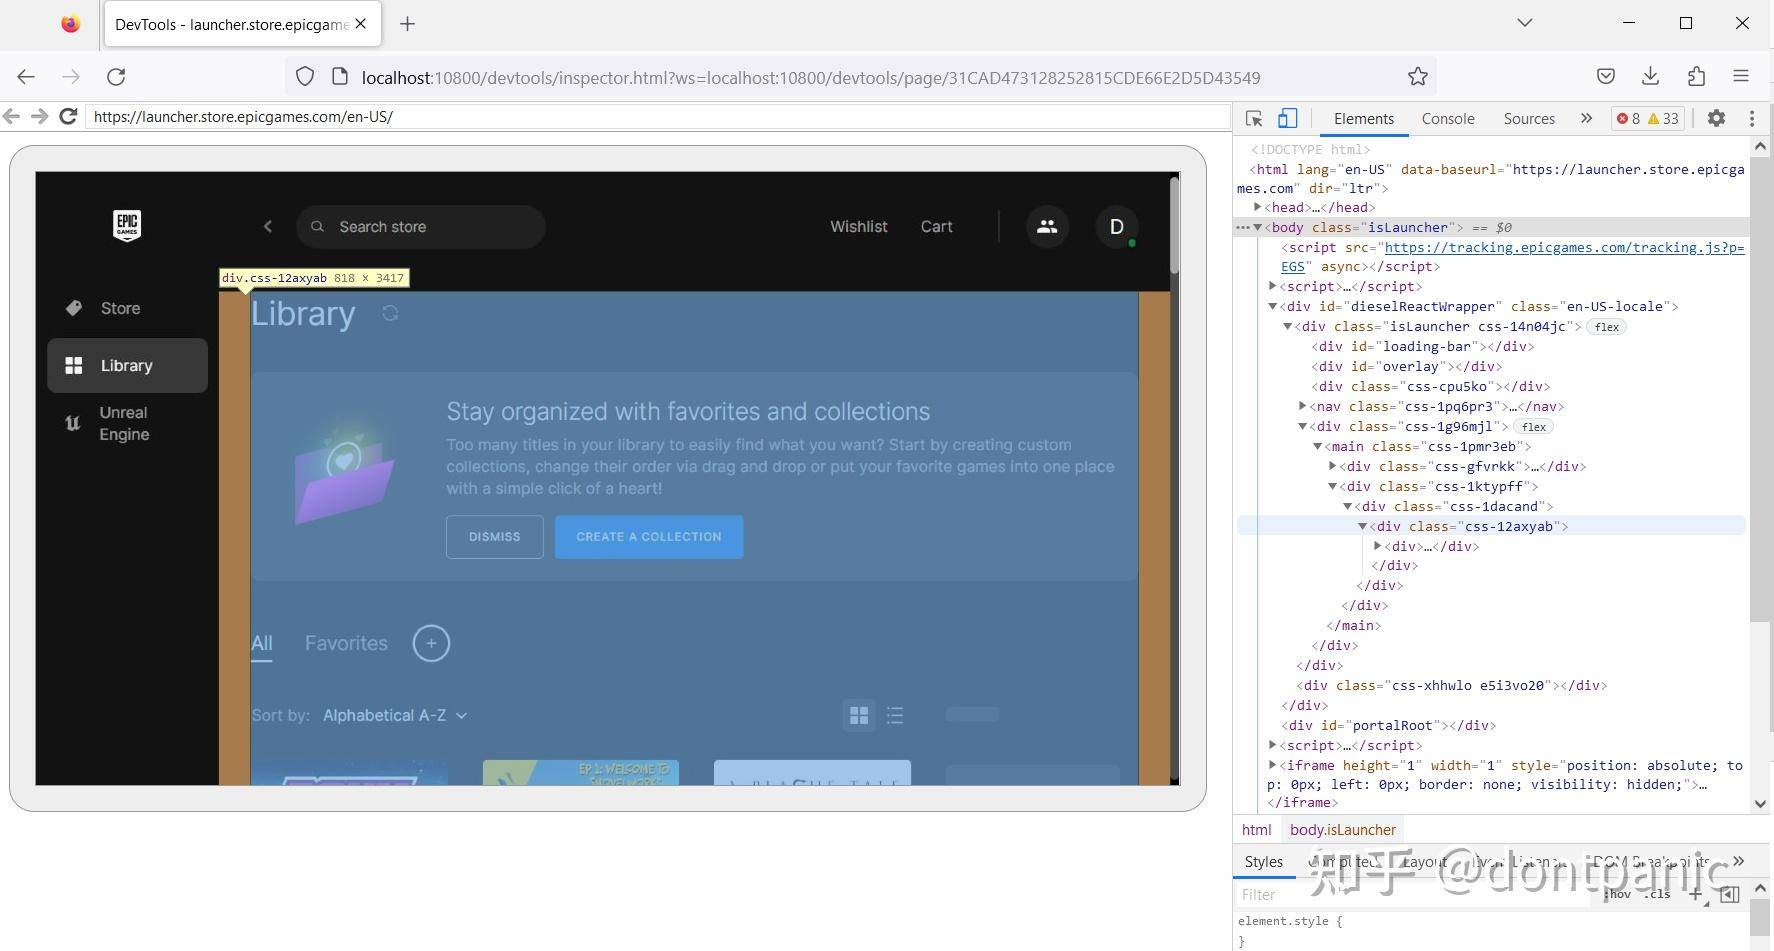Expand the nav css-1pq6pr3 element
This screenshot has height=951, width=1774.
pyautogui.click(x=1302, y=406)
